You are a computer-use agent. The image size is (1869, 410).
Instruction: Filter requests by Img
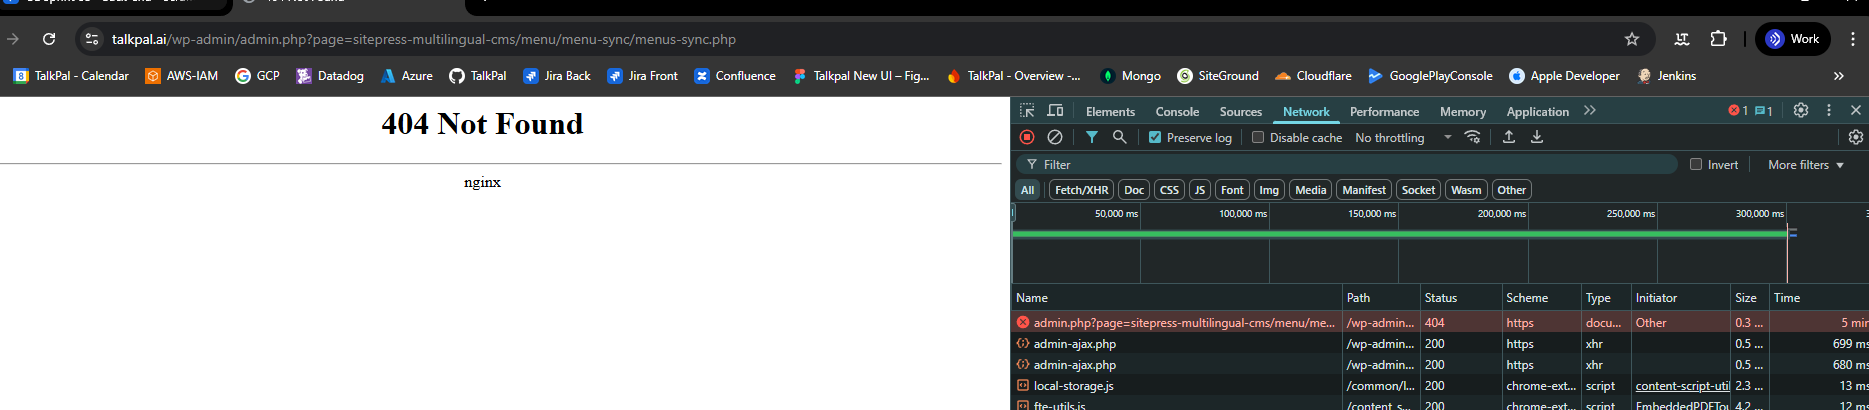coord(1269,190)
